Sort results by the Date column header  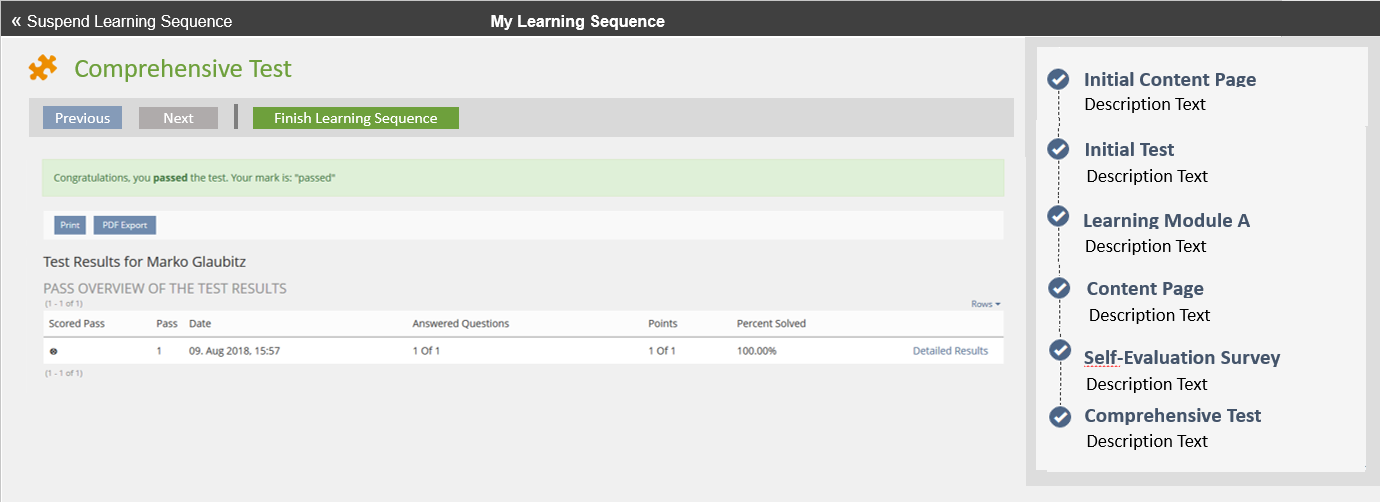pyautogui.click(x=200, y=324)
